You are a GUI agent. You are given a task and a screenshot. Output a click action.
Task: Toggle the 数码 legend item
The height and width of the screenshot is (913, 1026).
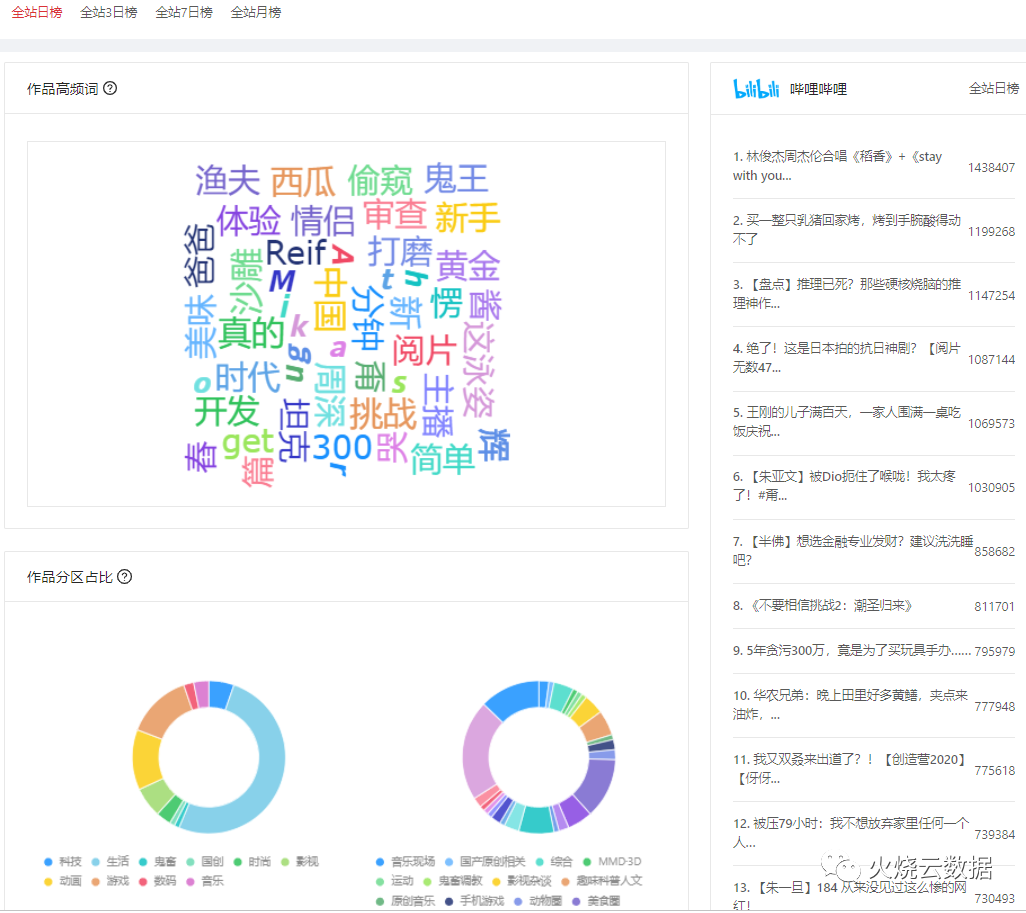click(158, 881)
